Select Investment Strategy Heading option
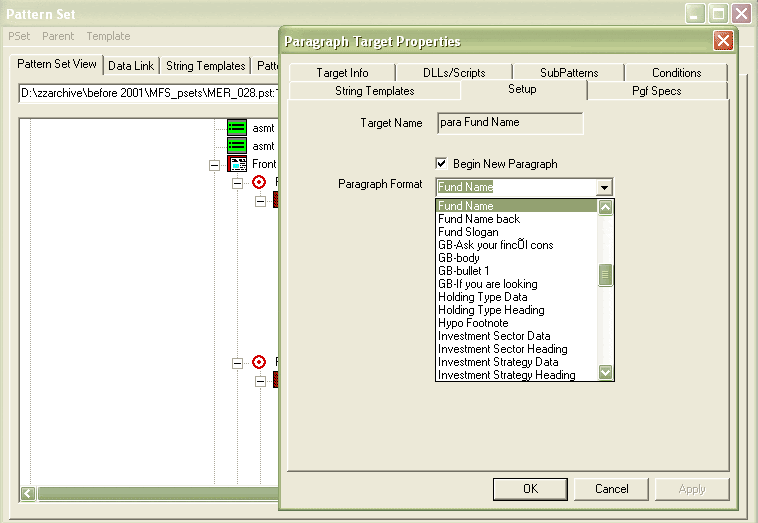 tap(517, 375)
